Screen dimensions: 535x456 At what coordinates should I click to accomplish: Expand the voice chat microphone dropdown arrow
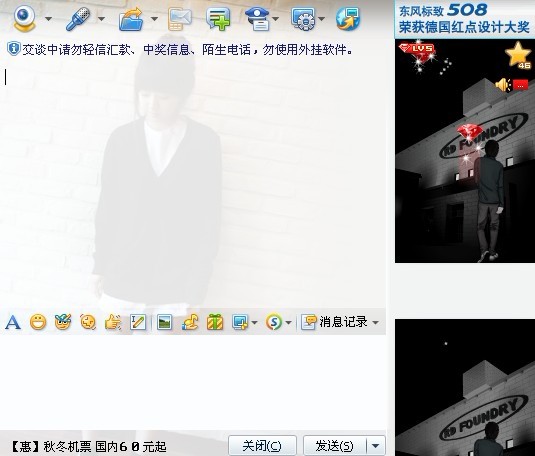(101, 19)
